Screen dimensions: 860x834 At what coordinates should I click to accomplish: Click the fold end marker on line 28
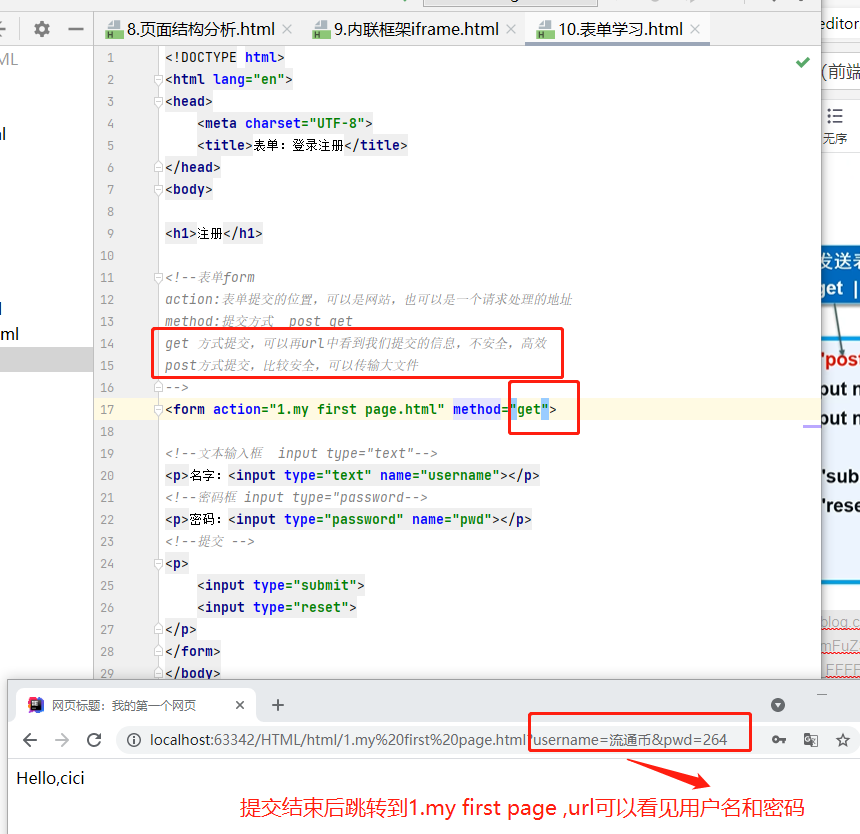pyautogui.click(x=158, y=651)
